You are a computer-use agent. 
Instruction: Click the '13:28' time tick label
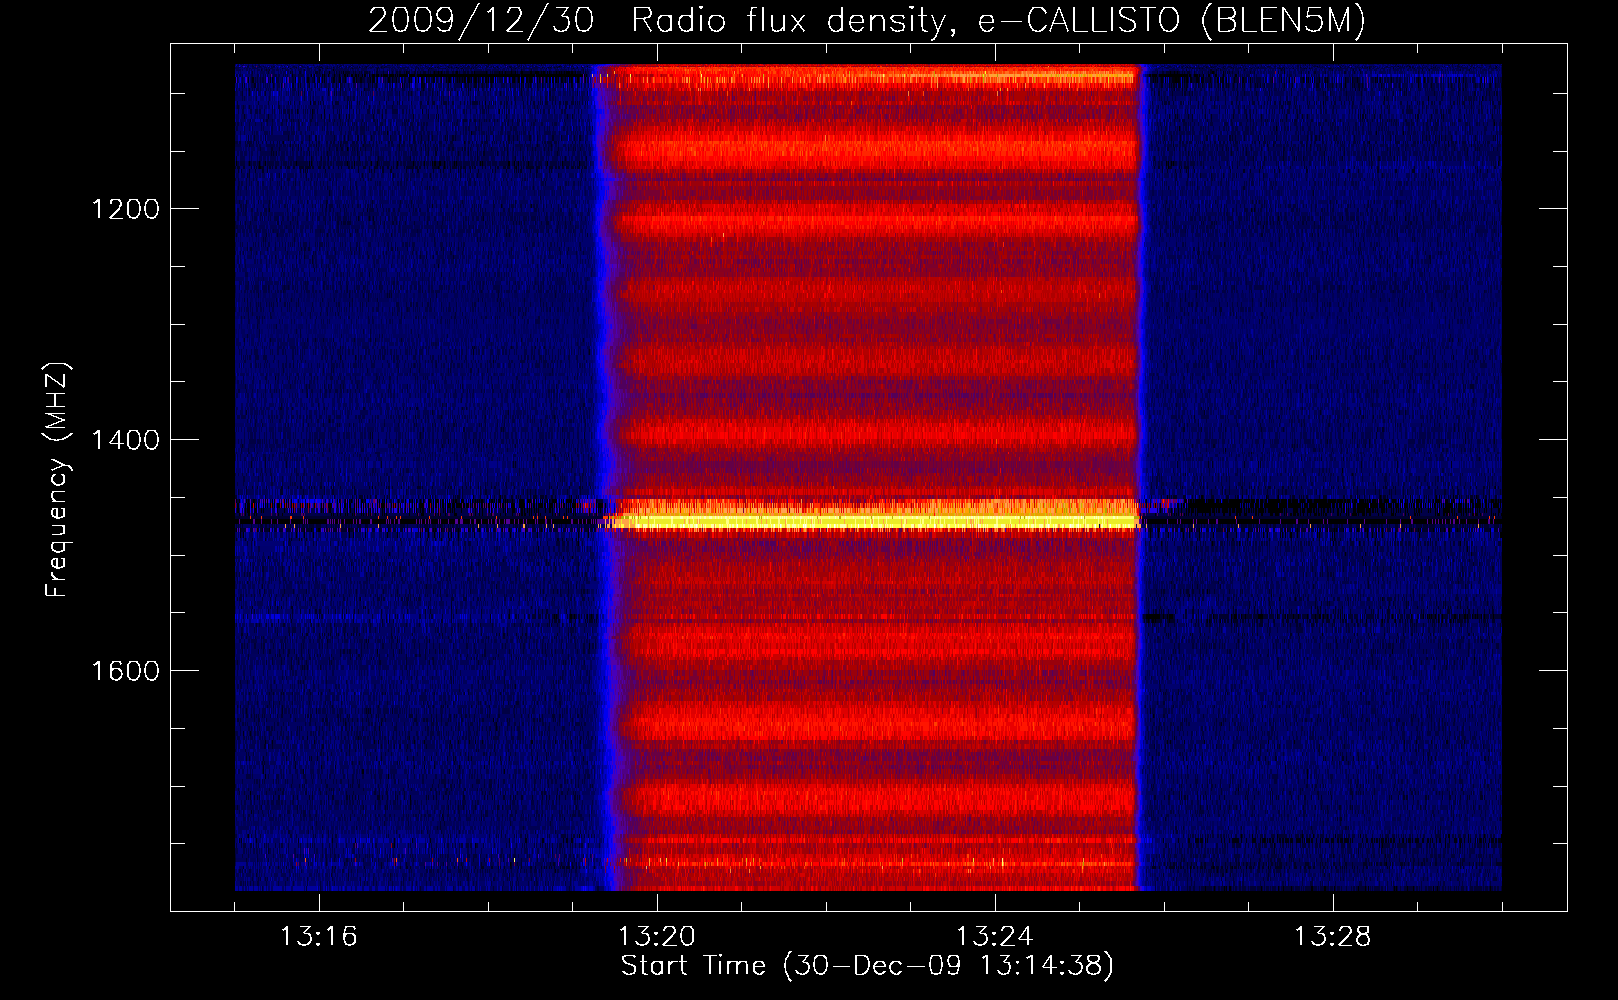point(1332,937)
